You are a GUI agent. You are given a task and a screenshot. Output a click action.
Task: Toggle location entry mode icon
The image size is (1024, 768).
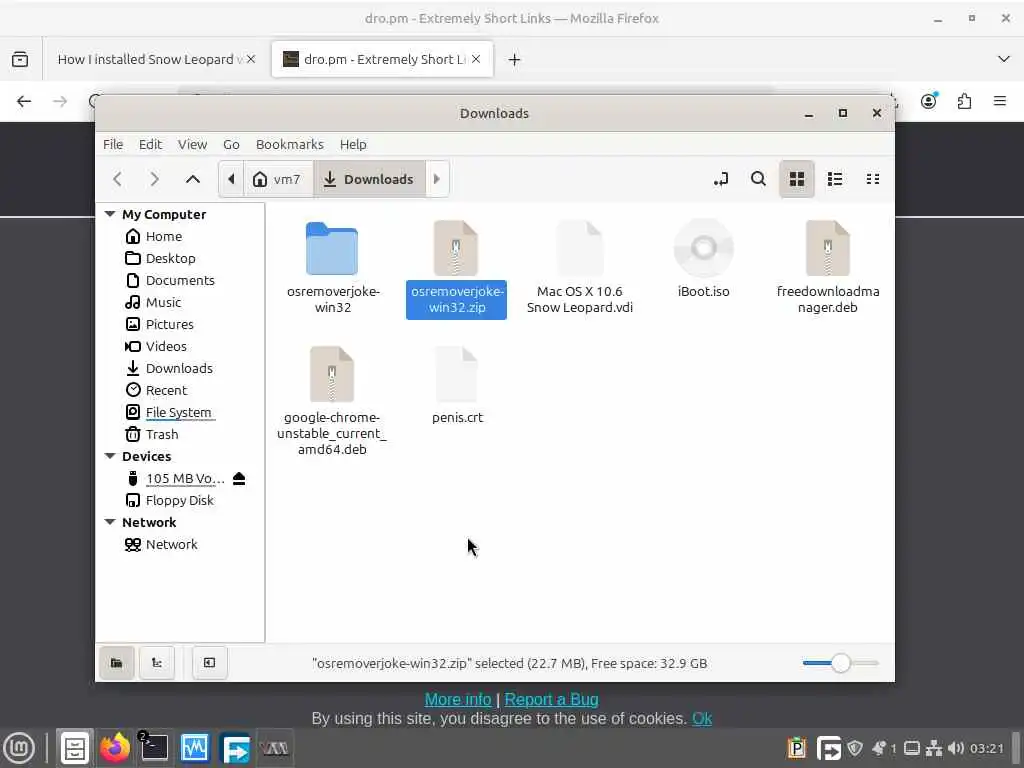[x=721, y=179]
